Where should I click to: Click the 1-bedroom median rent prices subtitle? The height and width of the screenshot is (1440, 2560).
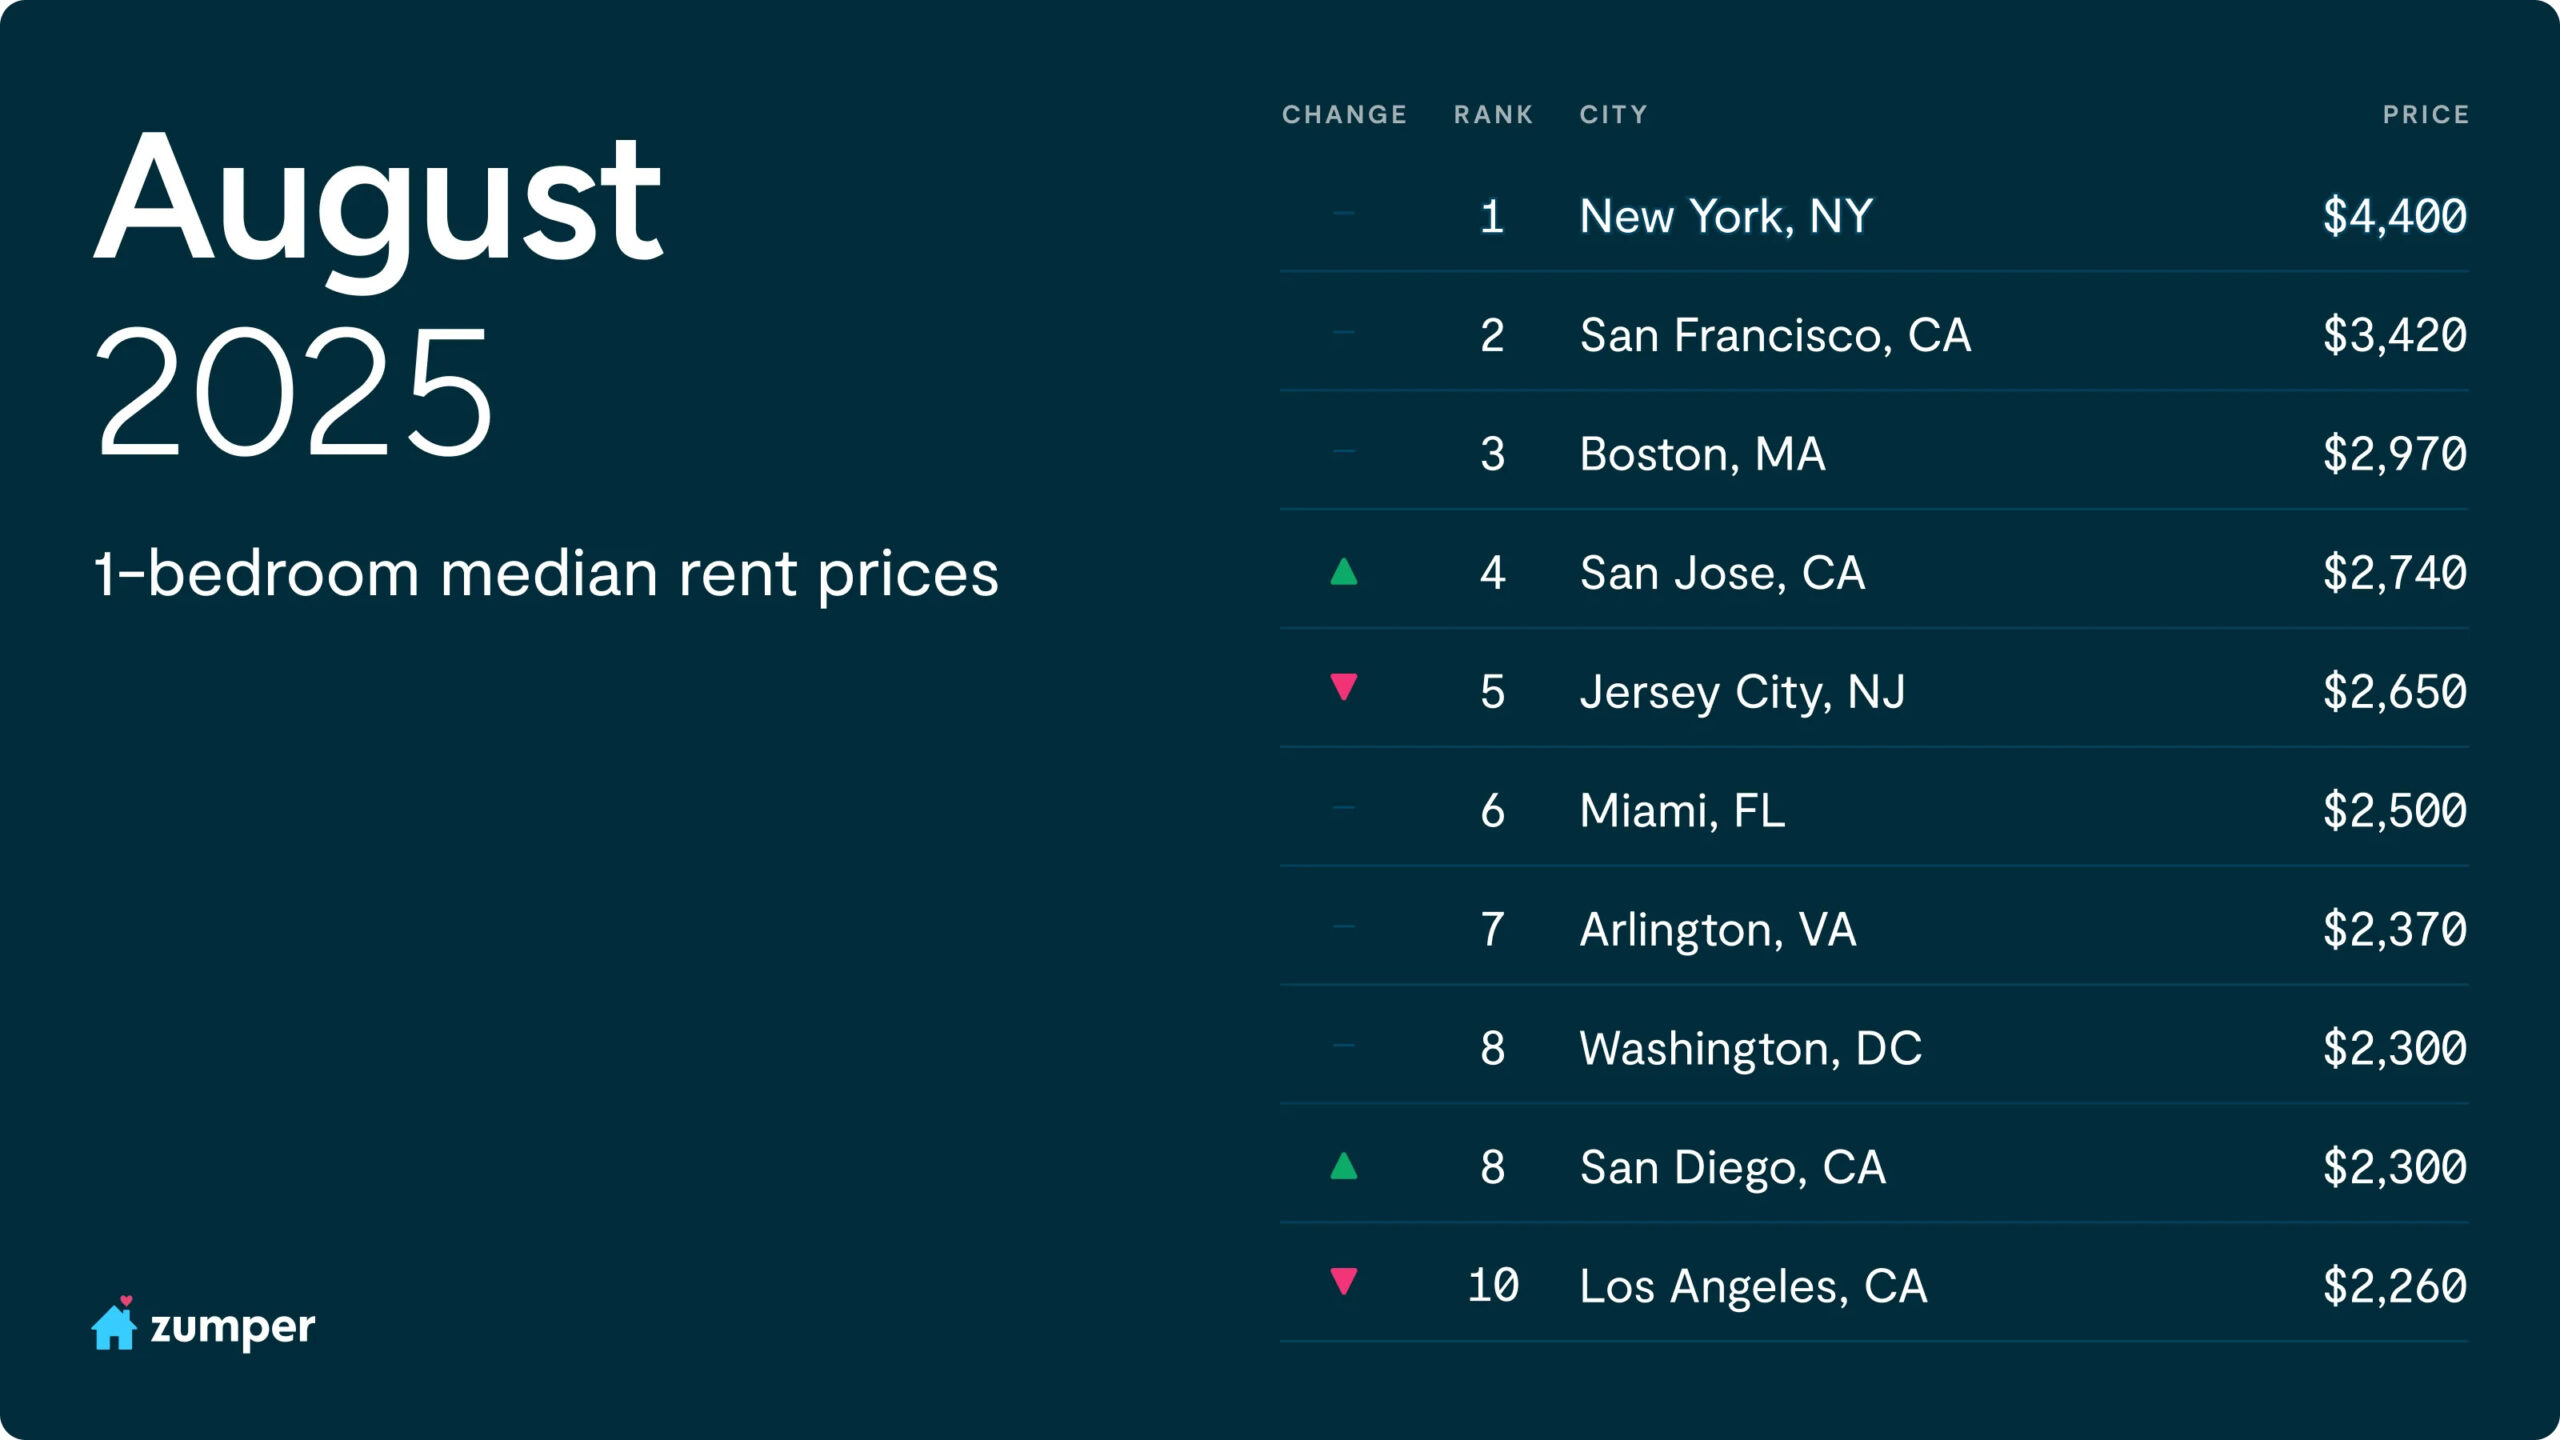[546, 574]
